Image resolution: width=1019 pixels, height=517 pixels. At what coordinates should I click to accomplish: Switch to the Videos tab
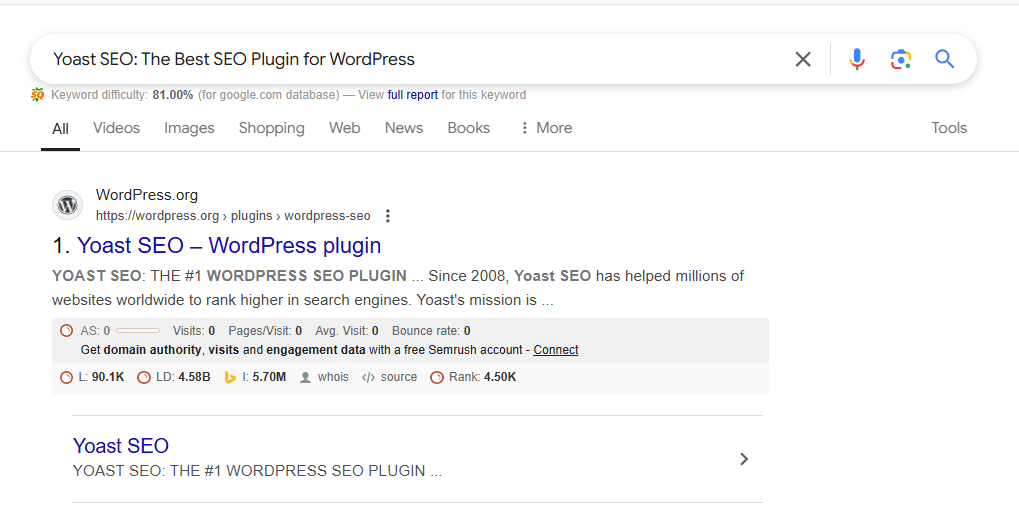click(116, 128)
